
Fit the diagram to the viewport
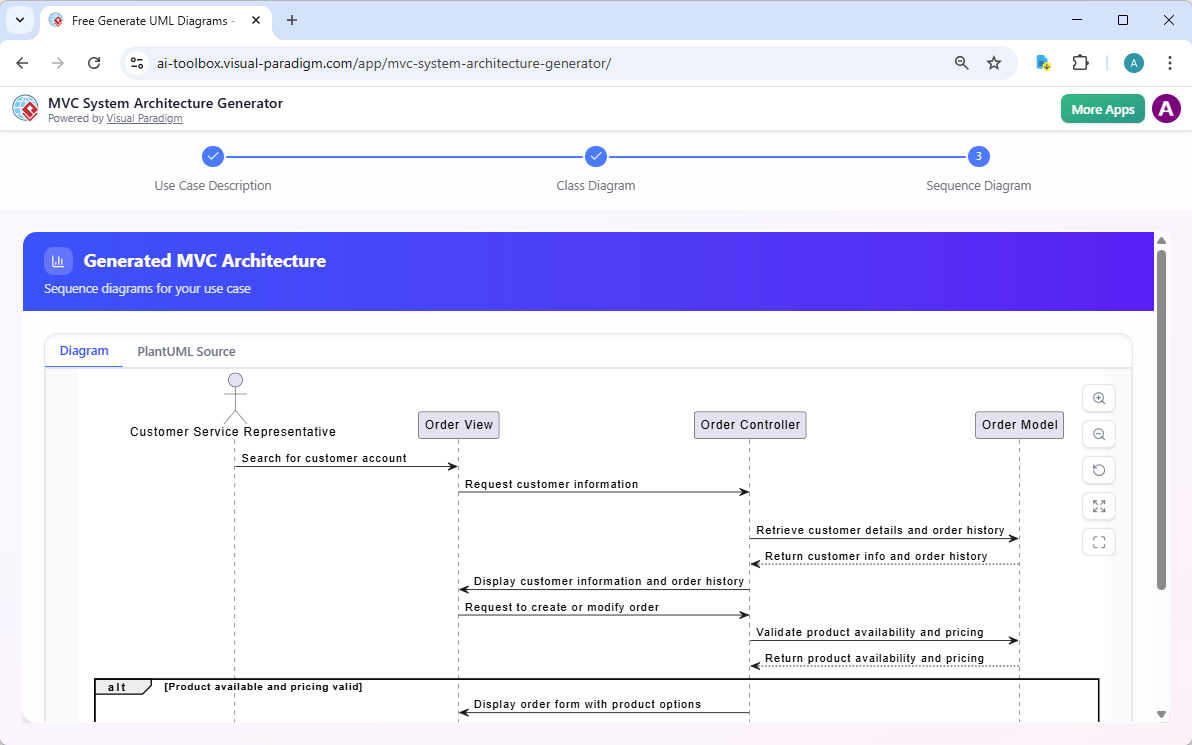pyautogui.click(x=1098, y=542)
